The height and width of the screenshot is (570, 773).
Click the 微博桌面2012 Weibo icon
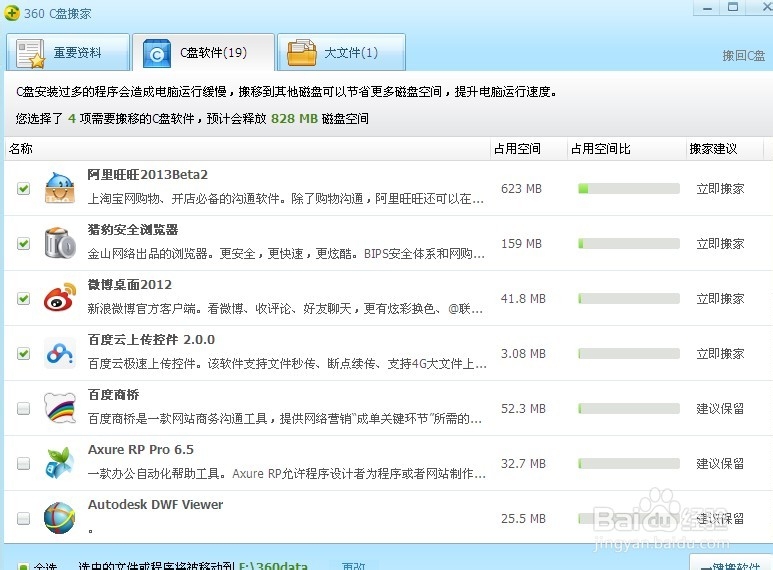tap(60, 297)
